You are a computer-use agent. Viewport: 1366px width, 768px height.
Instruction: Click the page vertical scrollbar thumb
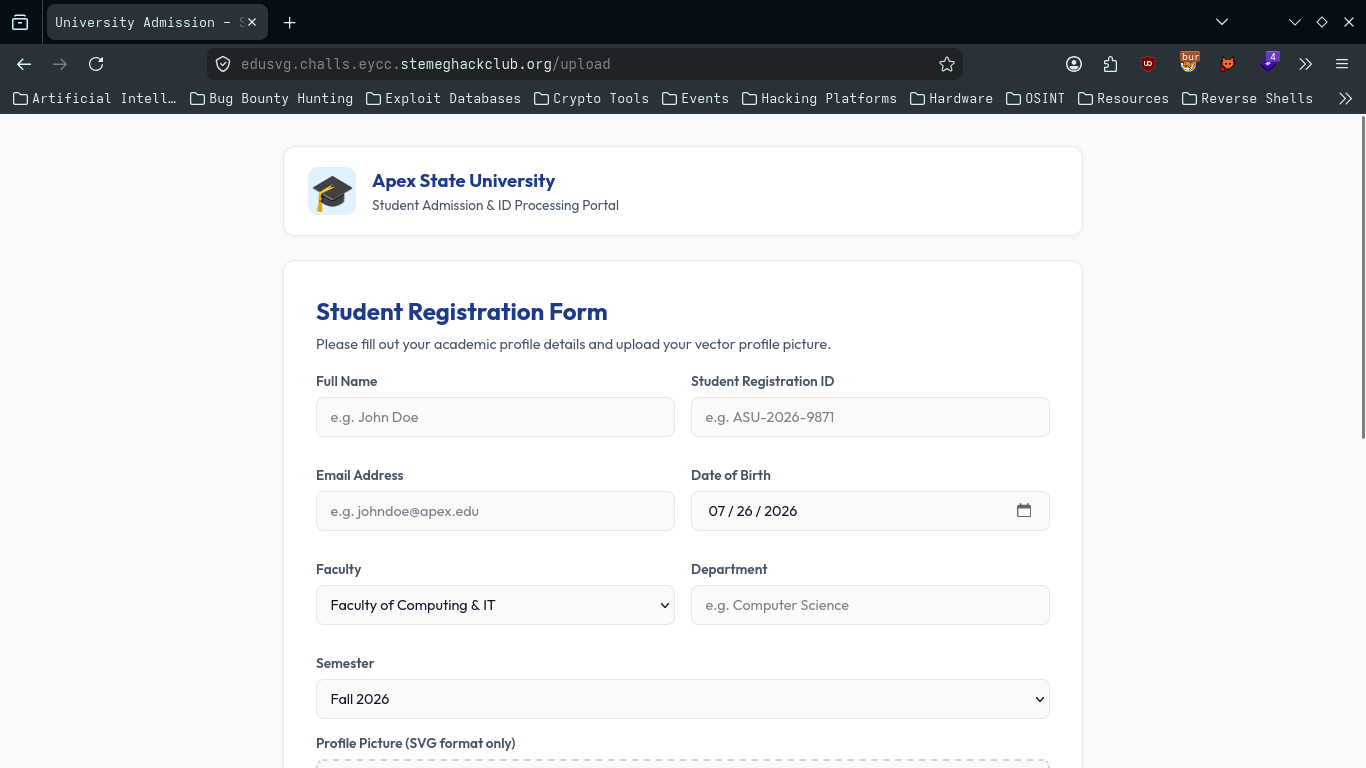[x=1362, y=277]
